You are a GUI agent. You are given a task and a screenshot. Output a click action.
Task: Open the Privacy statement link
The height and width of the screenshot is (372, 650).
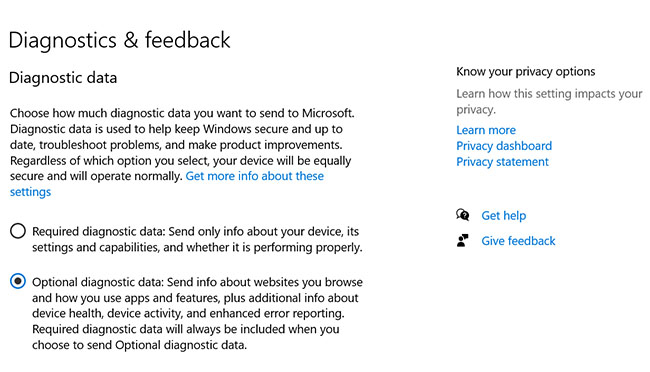click(x=502, y=162)
